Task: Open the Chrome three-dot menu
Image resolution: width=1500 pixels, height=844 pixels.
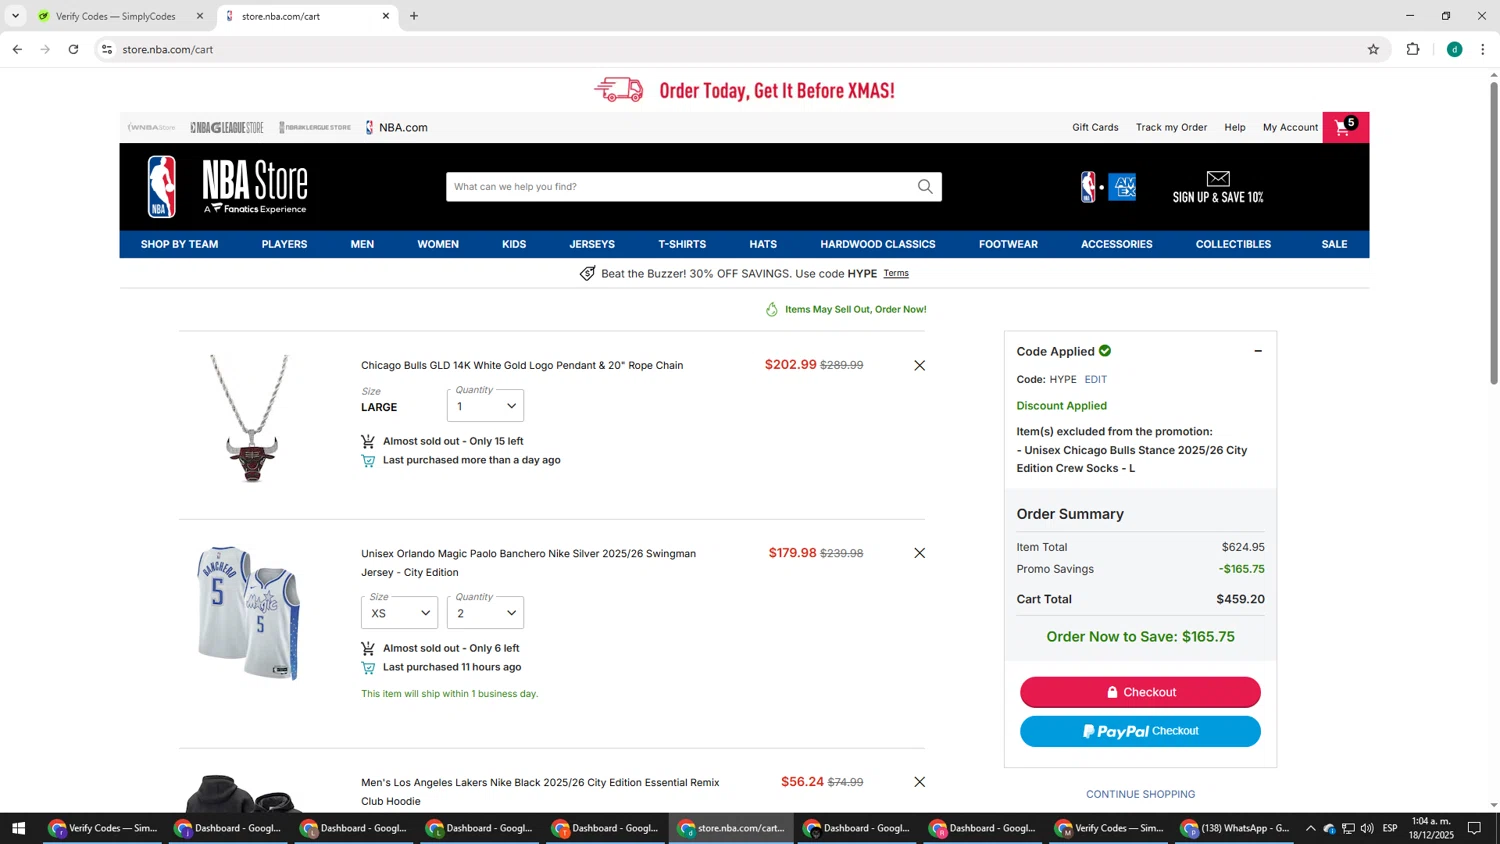Action: pyautogui.click(x=1482, y=49)
